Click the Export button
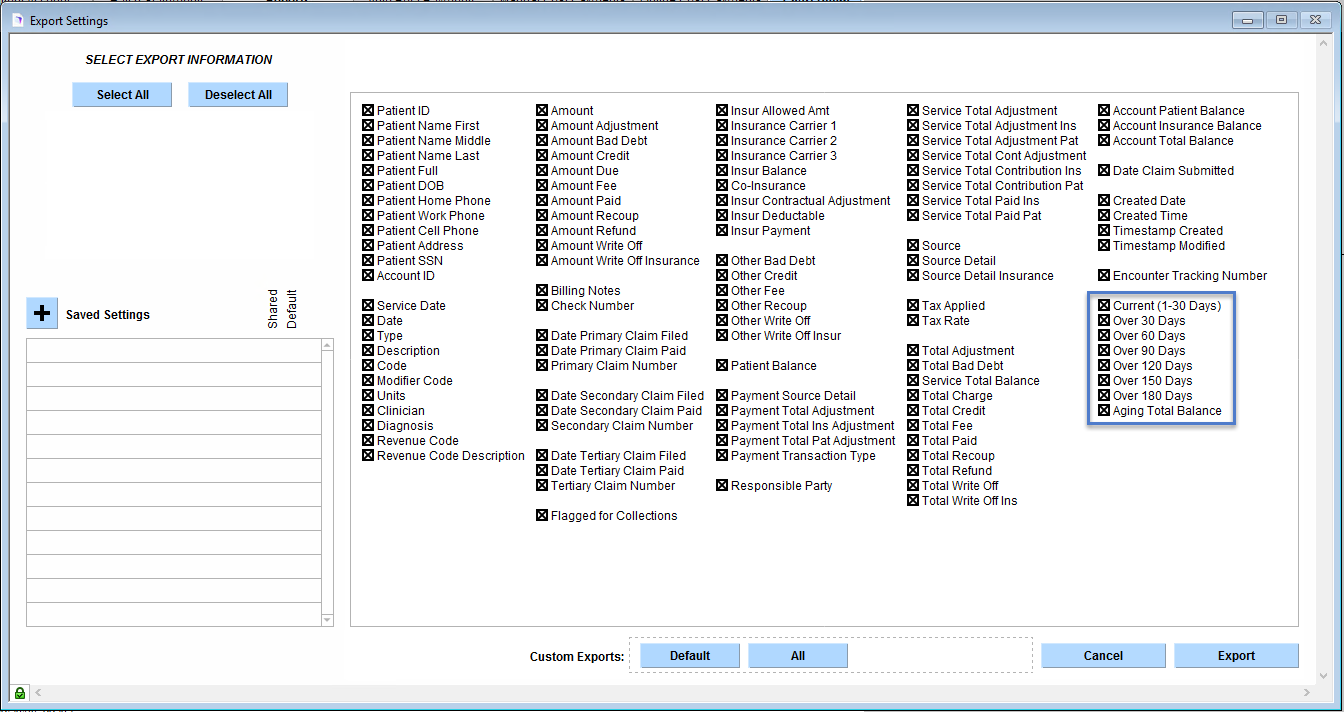Viewport: 1344px width, 712px height. coord(1236,656)
